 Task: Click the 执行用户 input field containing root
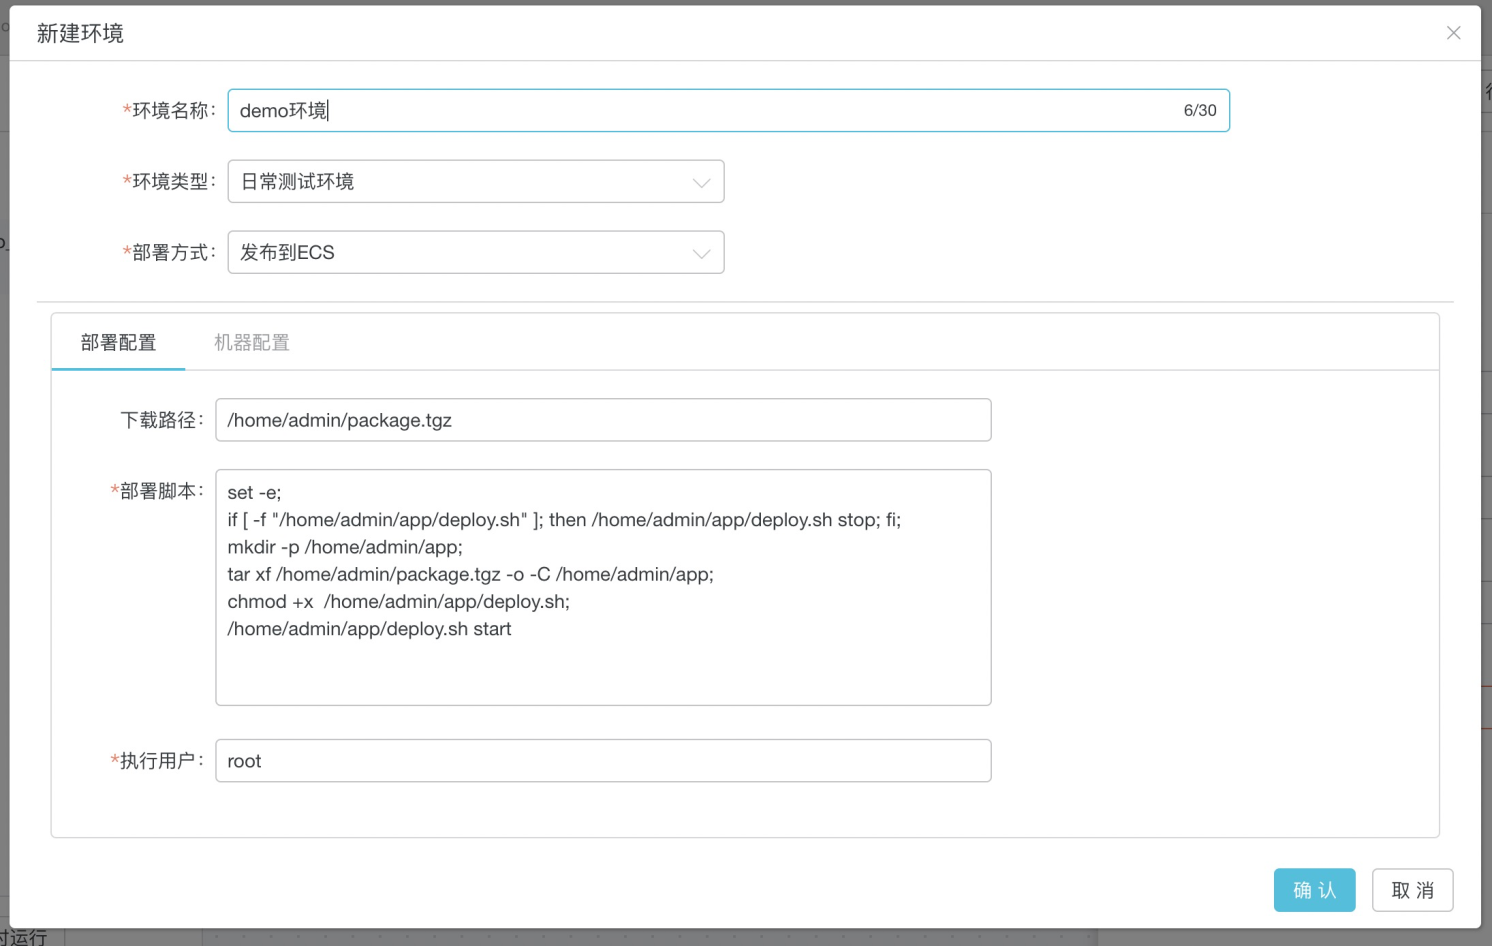(603, 761)
